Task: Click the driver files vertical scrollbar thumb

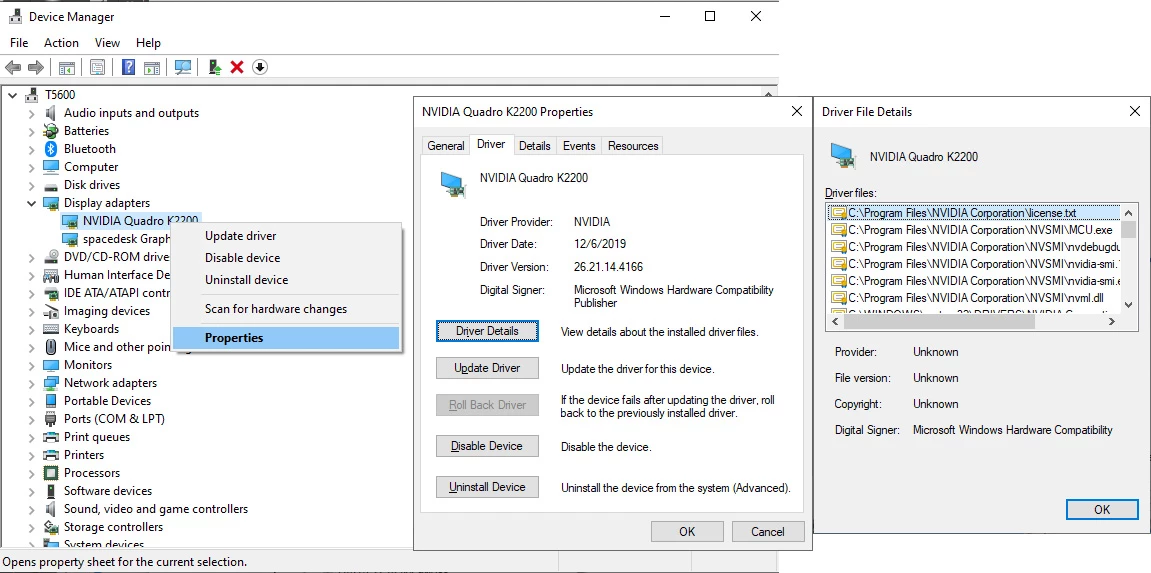Action: [1128, 229]
